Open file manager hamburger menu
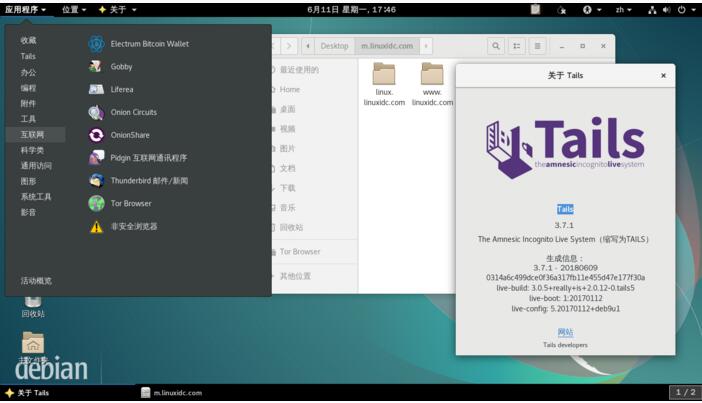The width and height of the screenshot is (702, 403). point(537,46)
